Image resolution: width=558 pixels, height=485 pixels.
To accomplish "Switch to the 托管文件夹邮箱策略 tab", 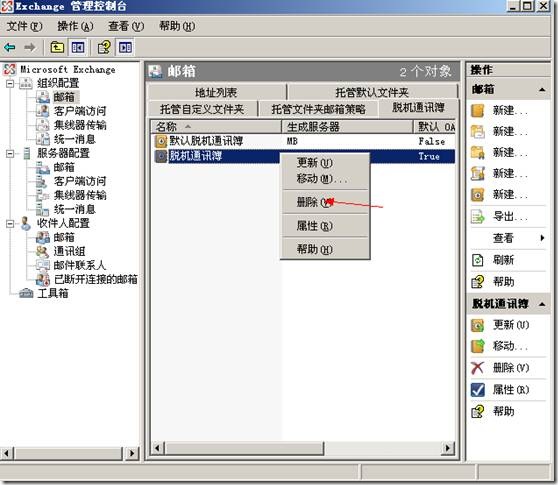I will [x=319, y=109].
